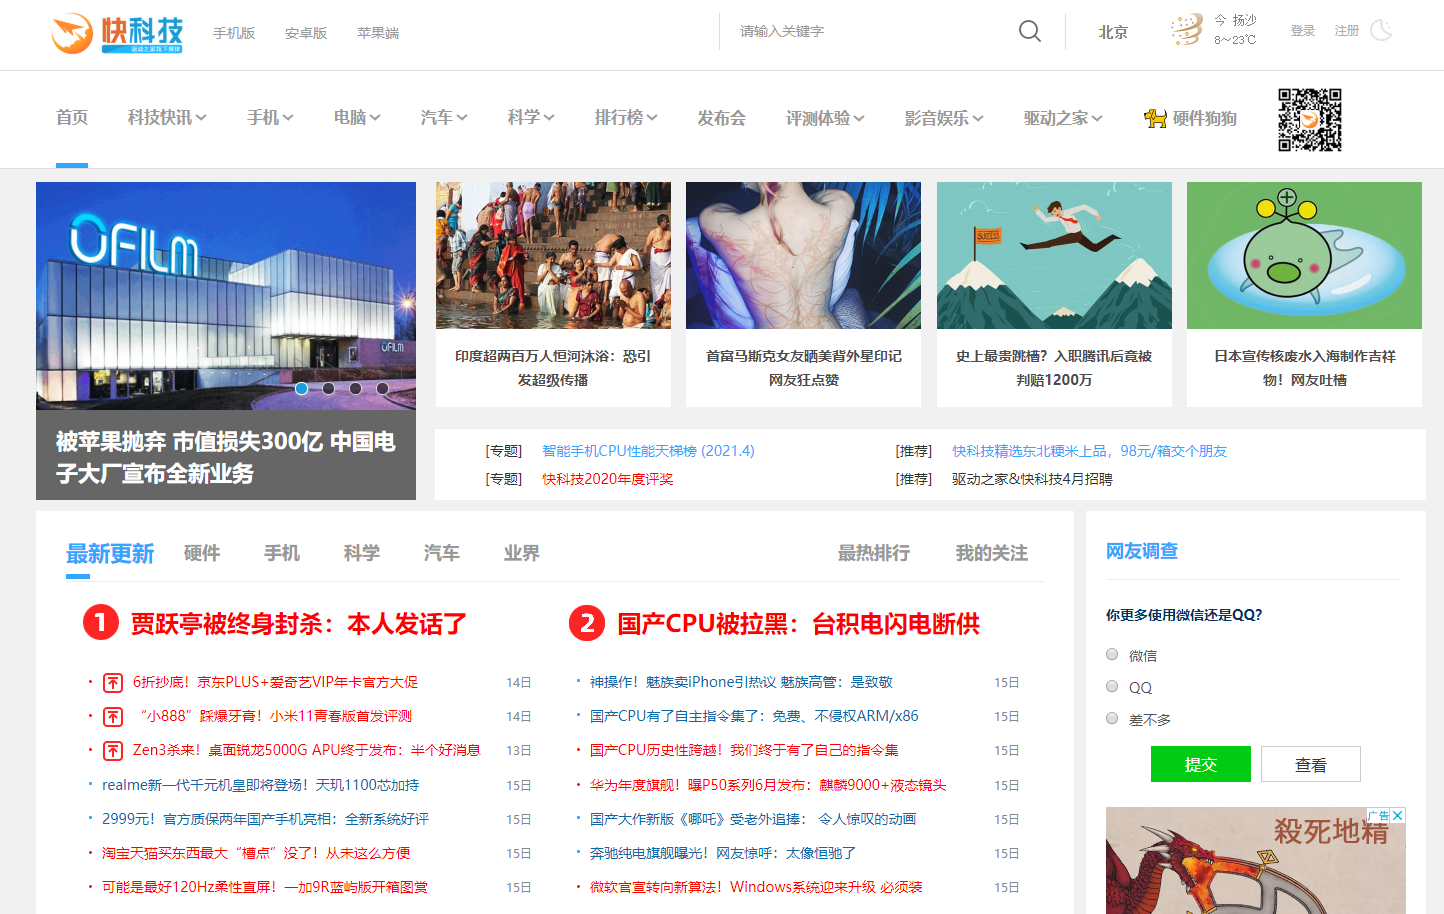Open 快科技2020年度评奖 topic link
Image resolution: width=1444 pixels, height=914 pixels.
coord(608,479)
